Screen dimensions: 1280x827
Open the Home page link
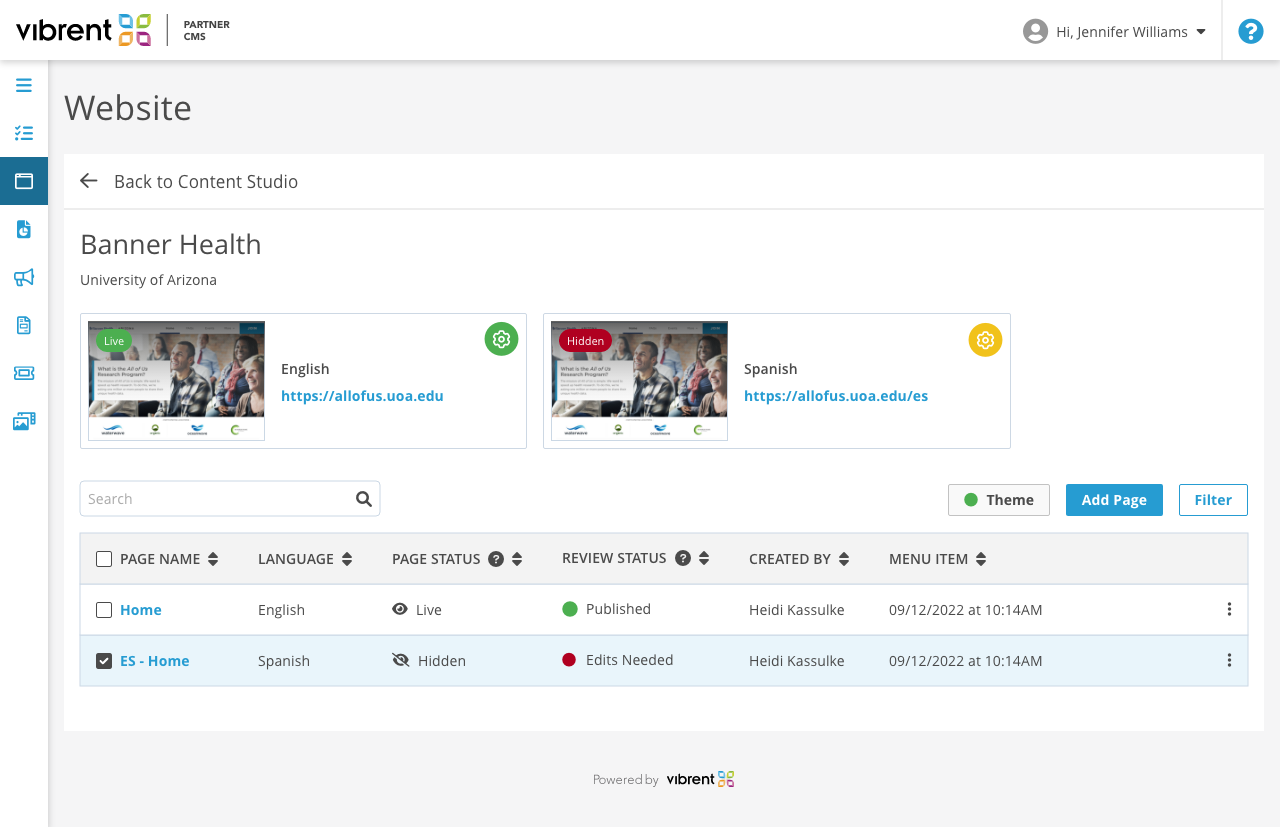[141, 610]
